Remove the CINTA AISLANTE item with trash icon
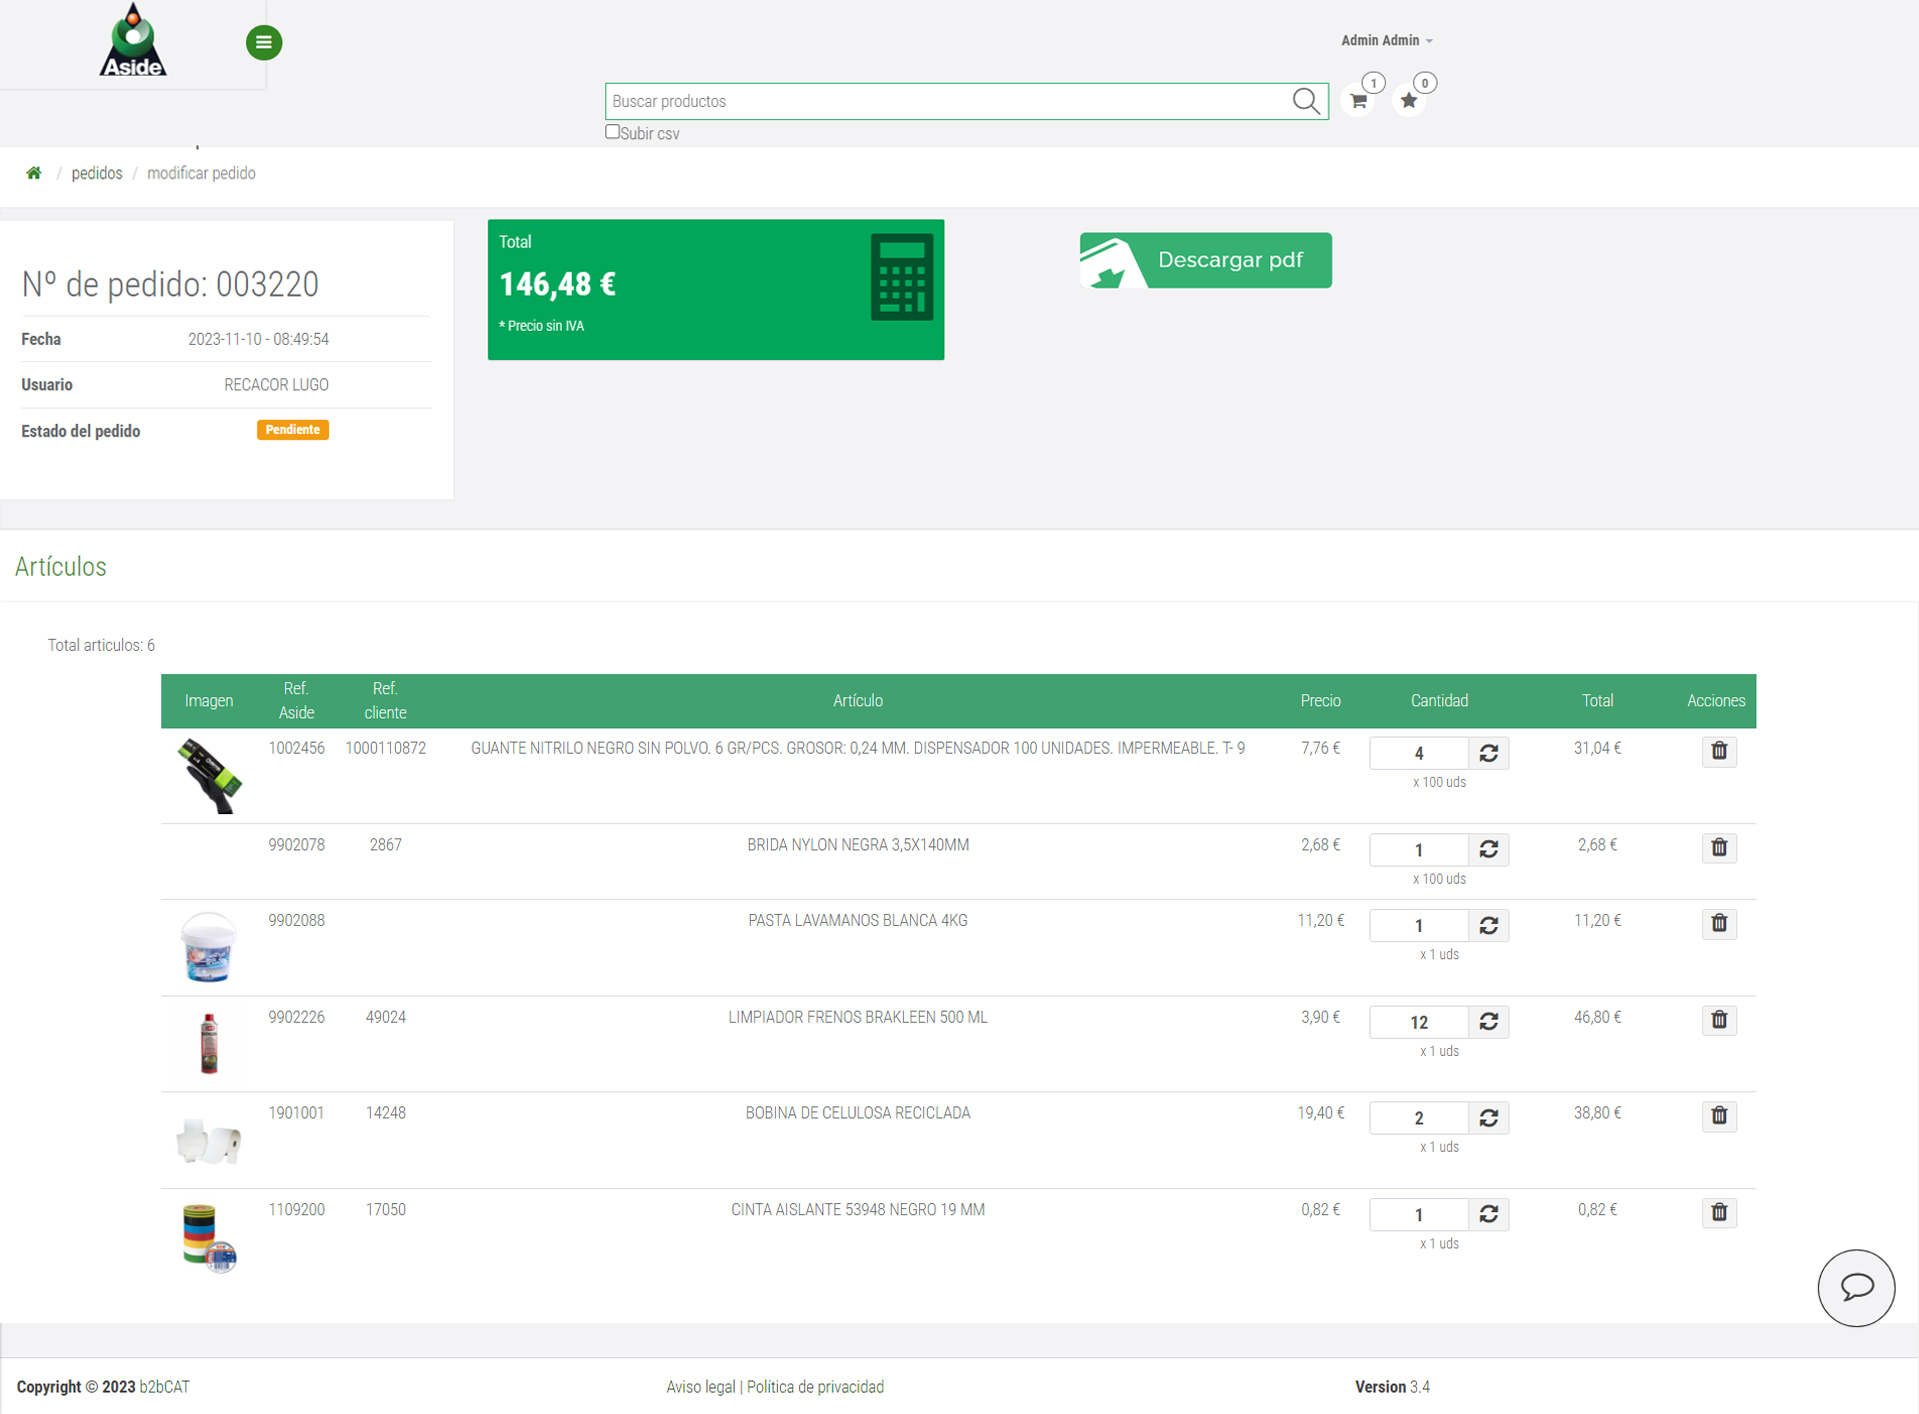 click(1719, 1212)
